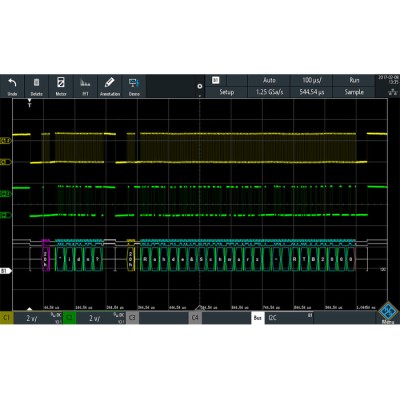Change the Auto trigger mode
400x400 pixels.
click(x=269, y=80)
